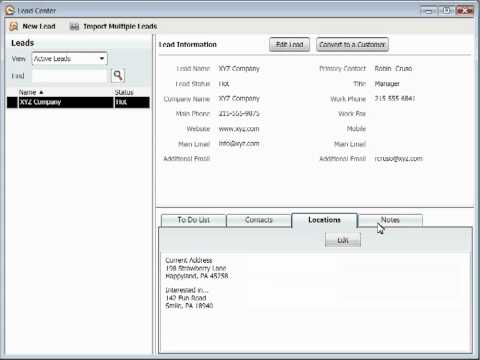Click the Hot lead status value
Viewport: 480px width, 360px height.
tap(224, 84)
